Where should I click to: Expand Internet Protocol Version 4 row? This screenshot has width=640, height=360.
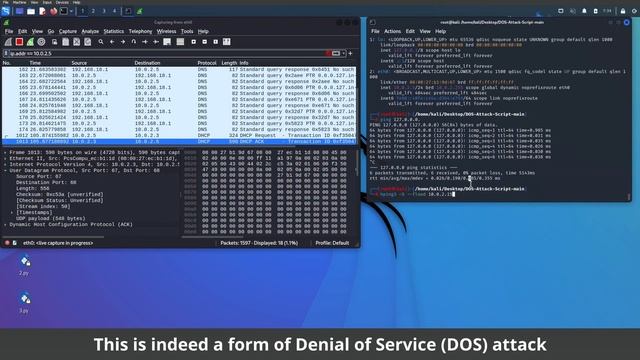tap(5, 164)
